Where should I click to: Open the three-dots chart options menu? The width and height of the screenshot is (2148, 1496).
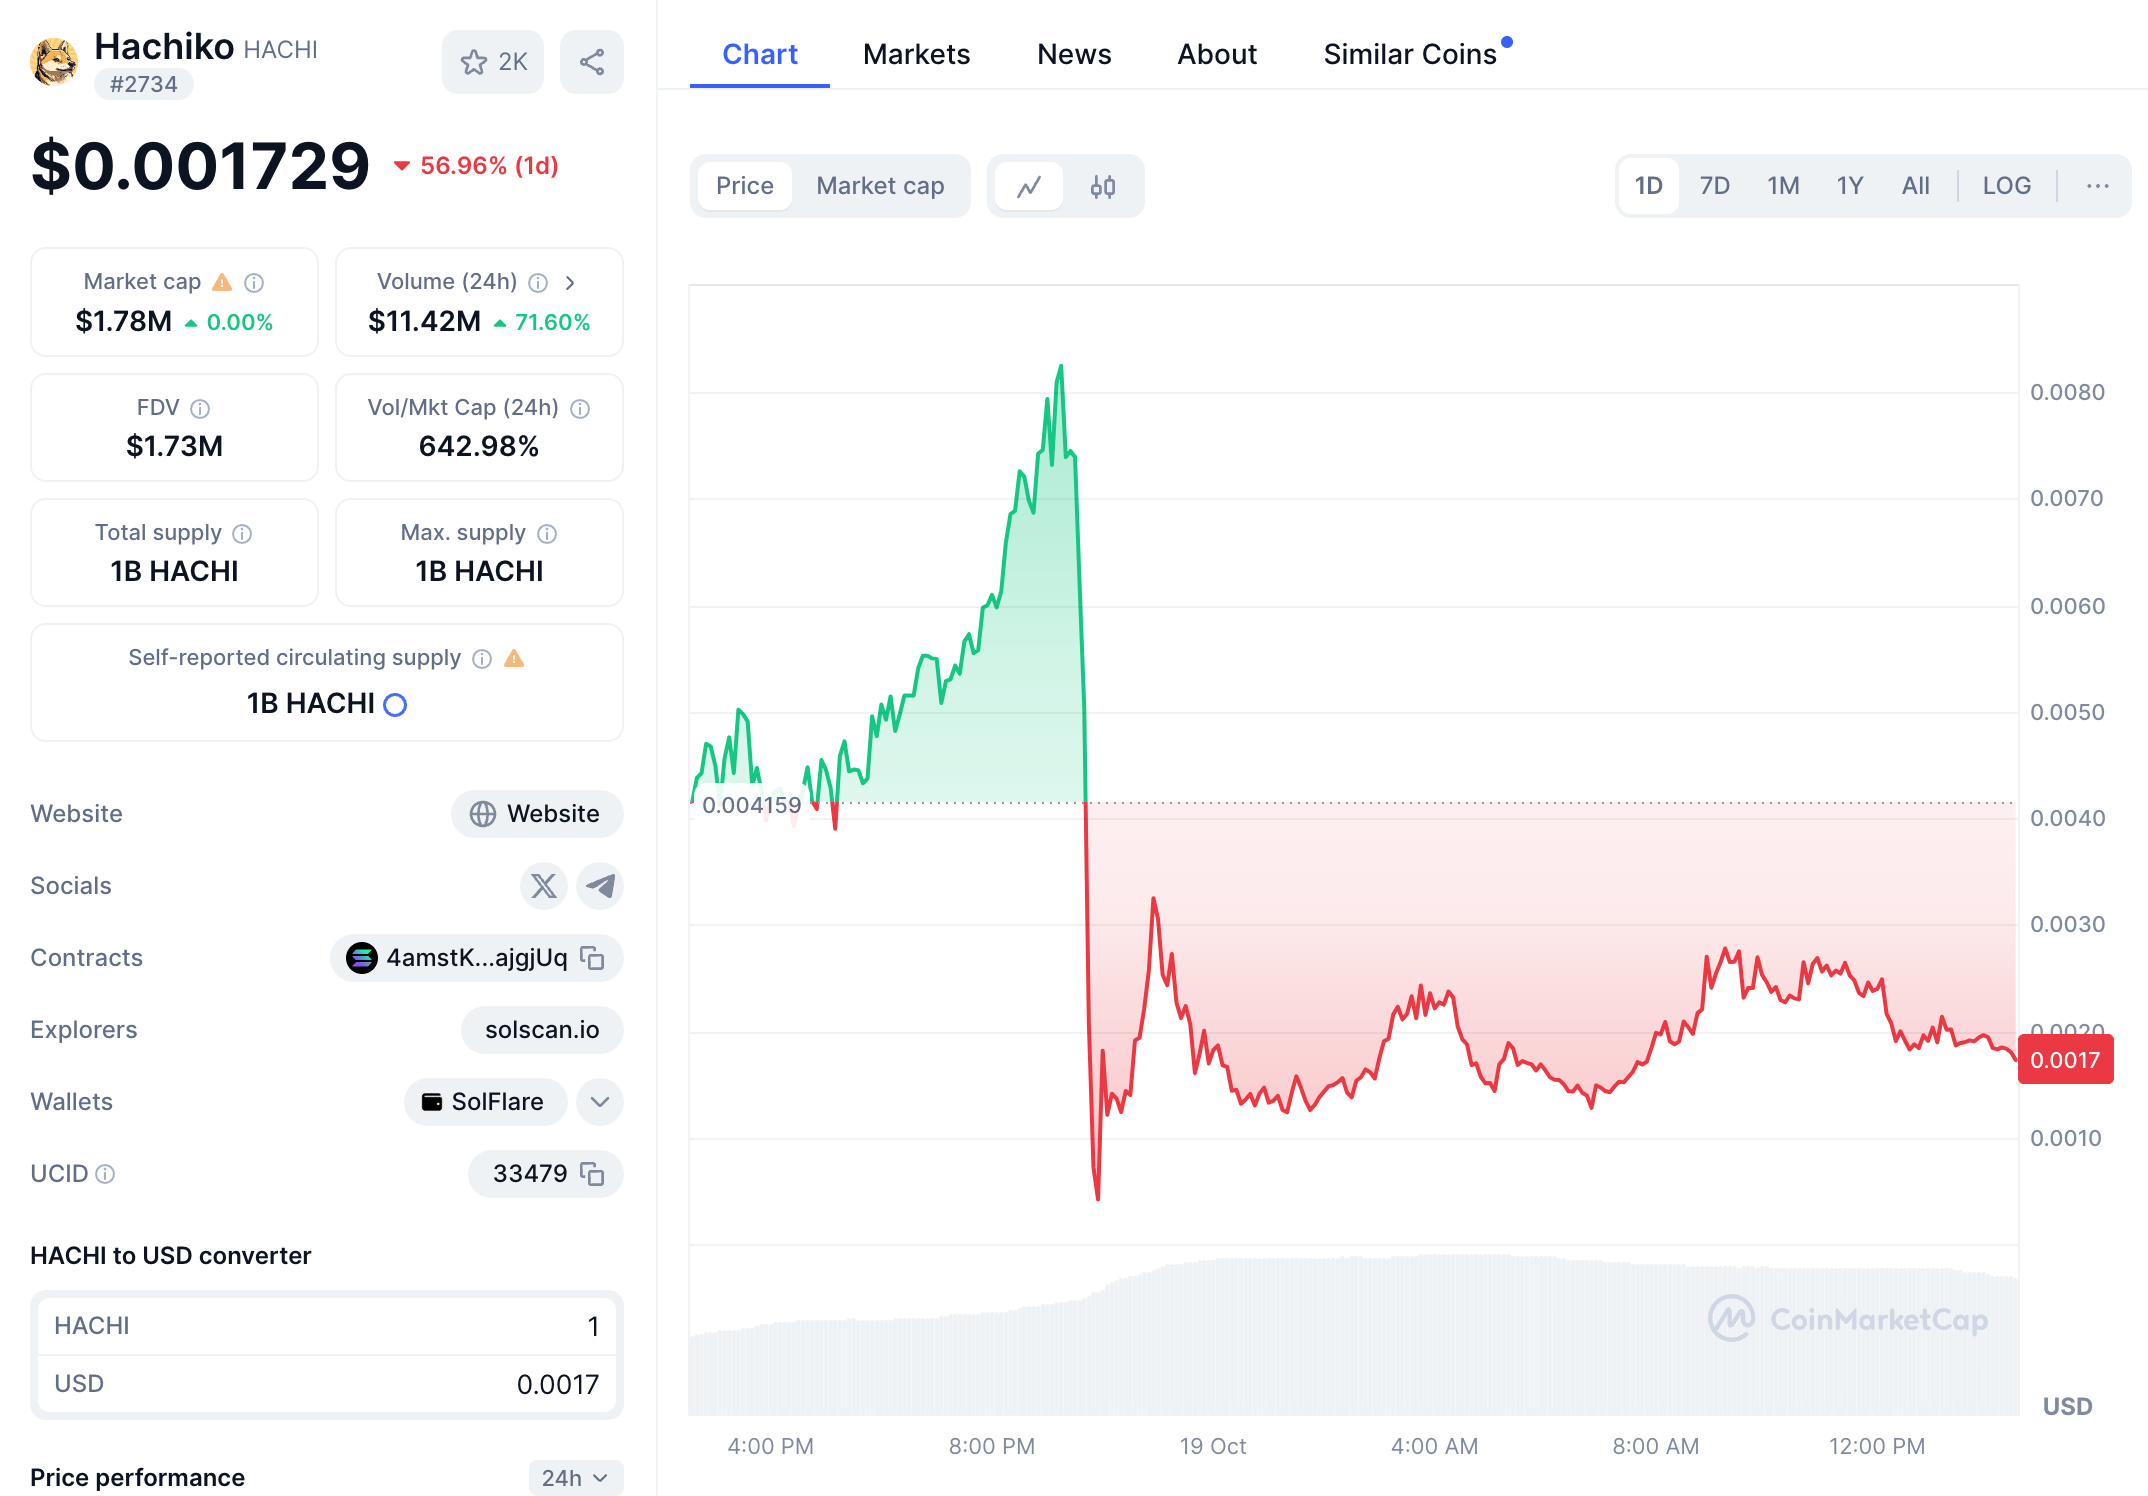(2098, 186)
